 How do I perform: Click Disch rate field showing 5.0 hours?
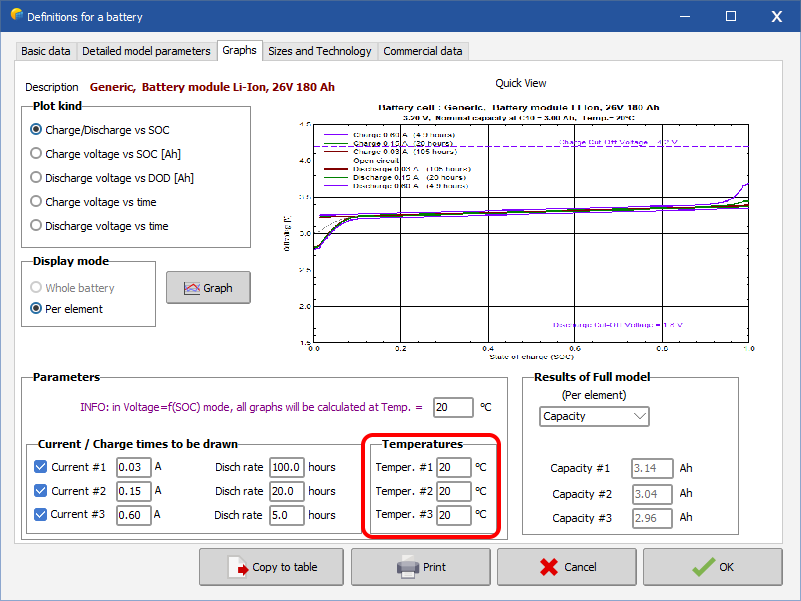click(287, 515)
